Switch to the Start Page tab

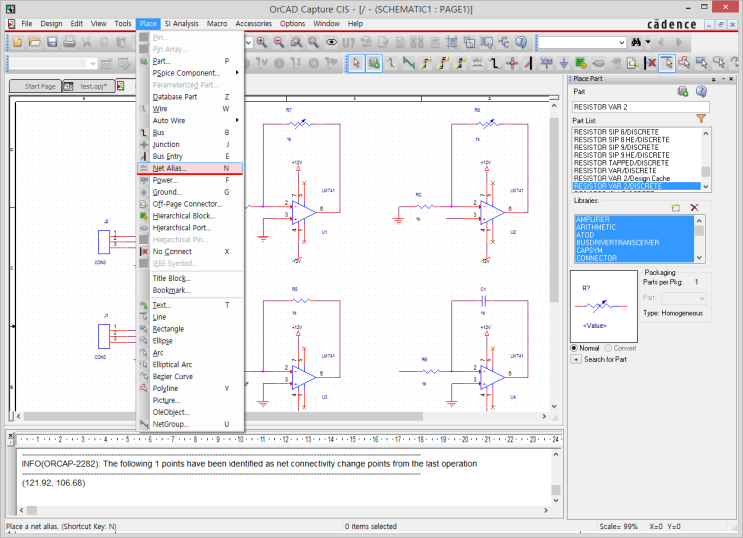[x=36, y=86]
